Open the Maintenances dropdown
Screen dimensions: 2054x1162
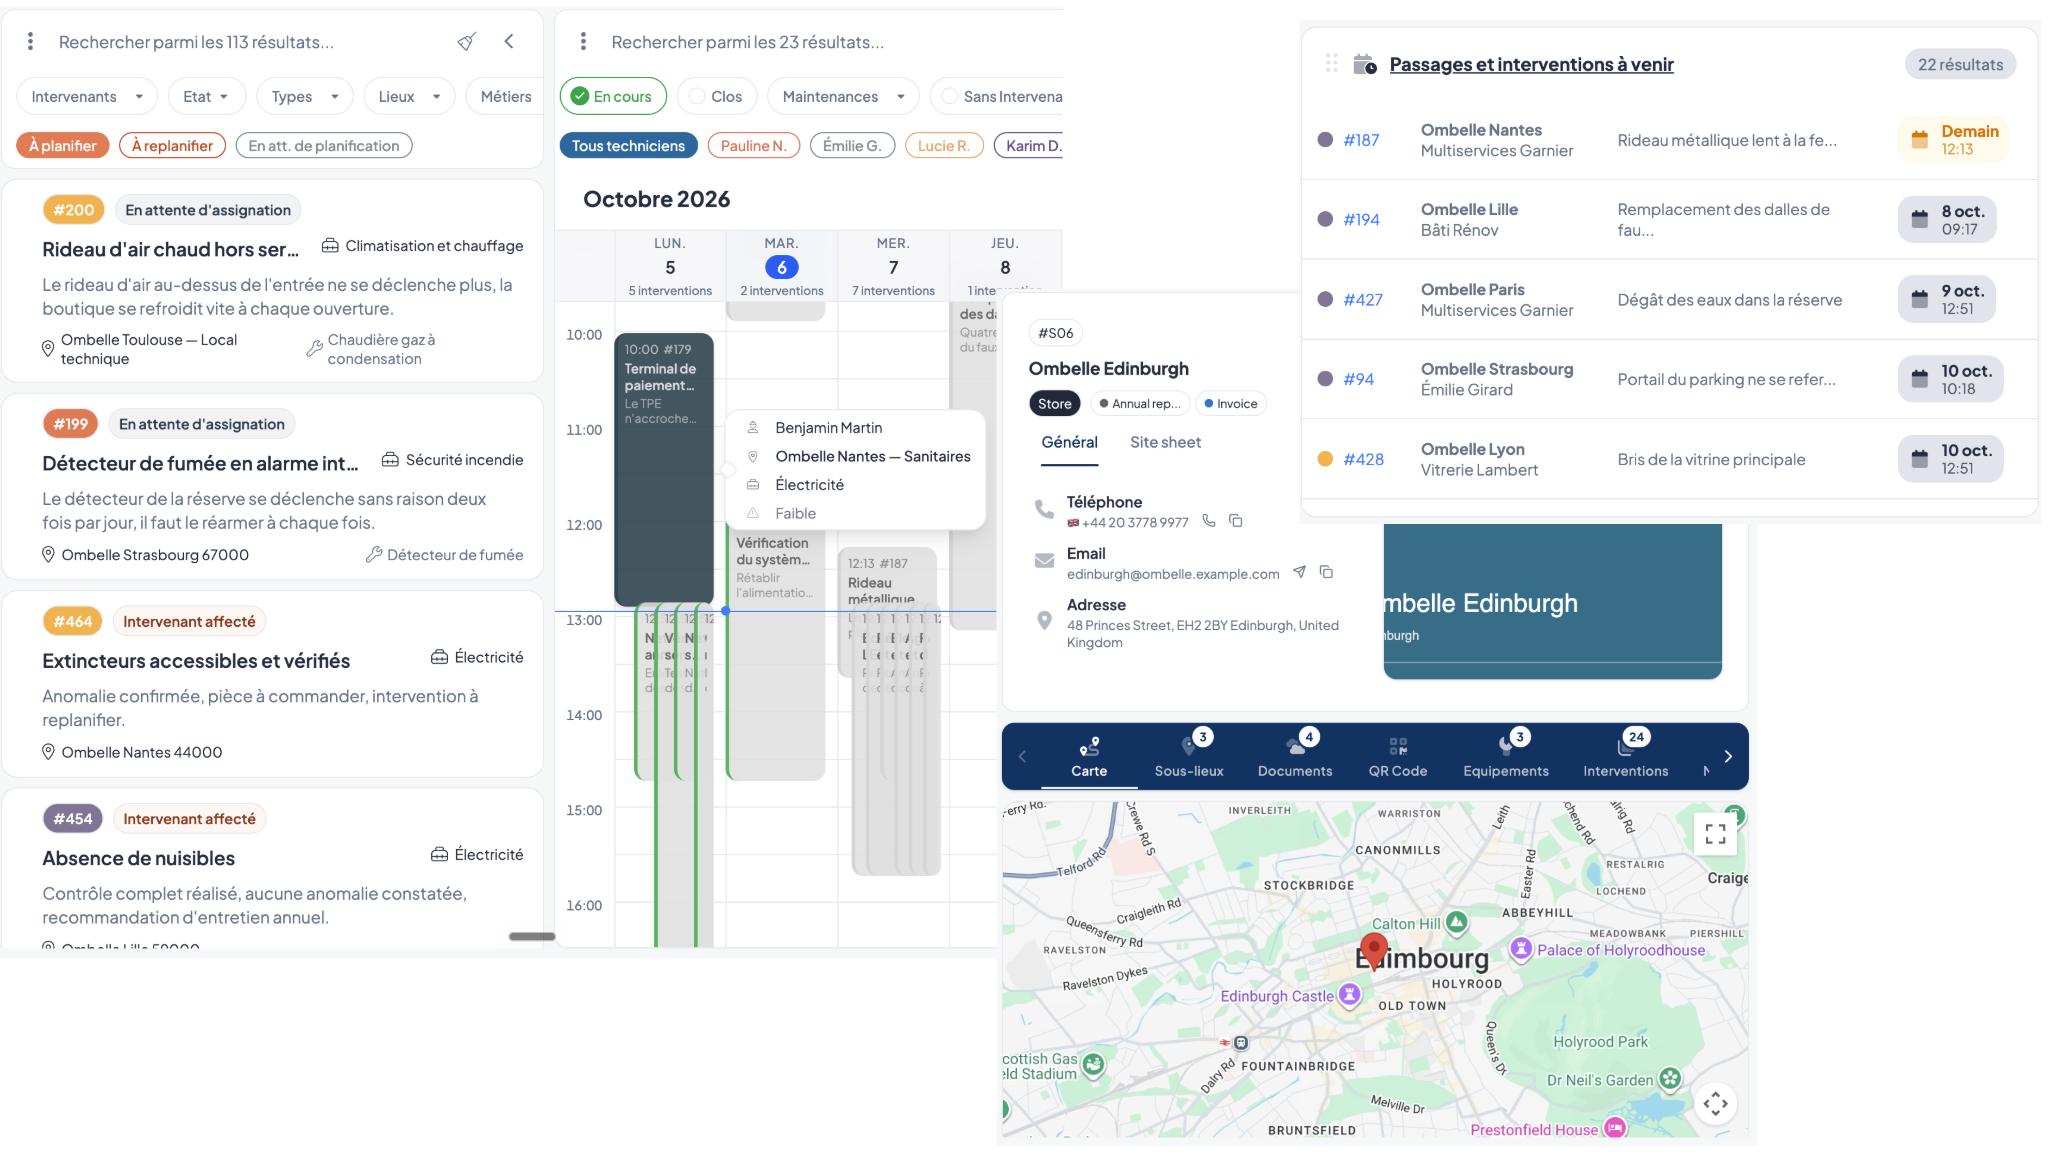pyautogui.click(x=843, y=97)
